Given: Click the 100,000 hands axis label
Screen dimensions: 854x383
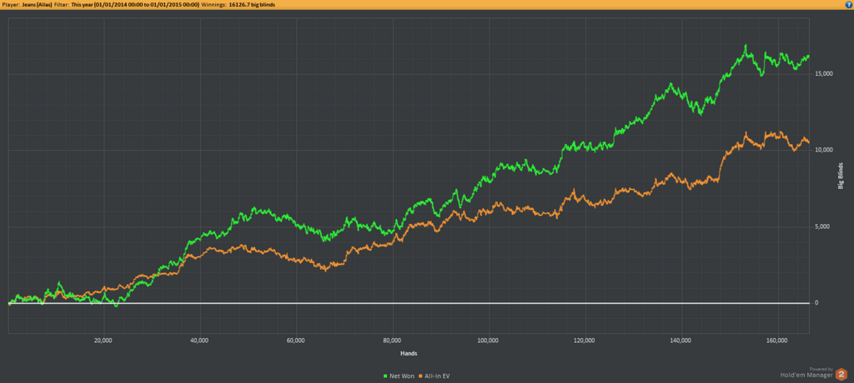Looking at the screenshot, I should pos(489,341).
